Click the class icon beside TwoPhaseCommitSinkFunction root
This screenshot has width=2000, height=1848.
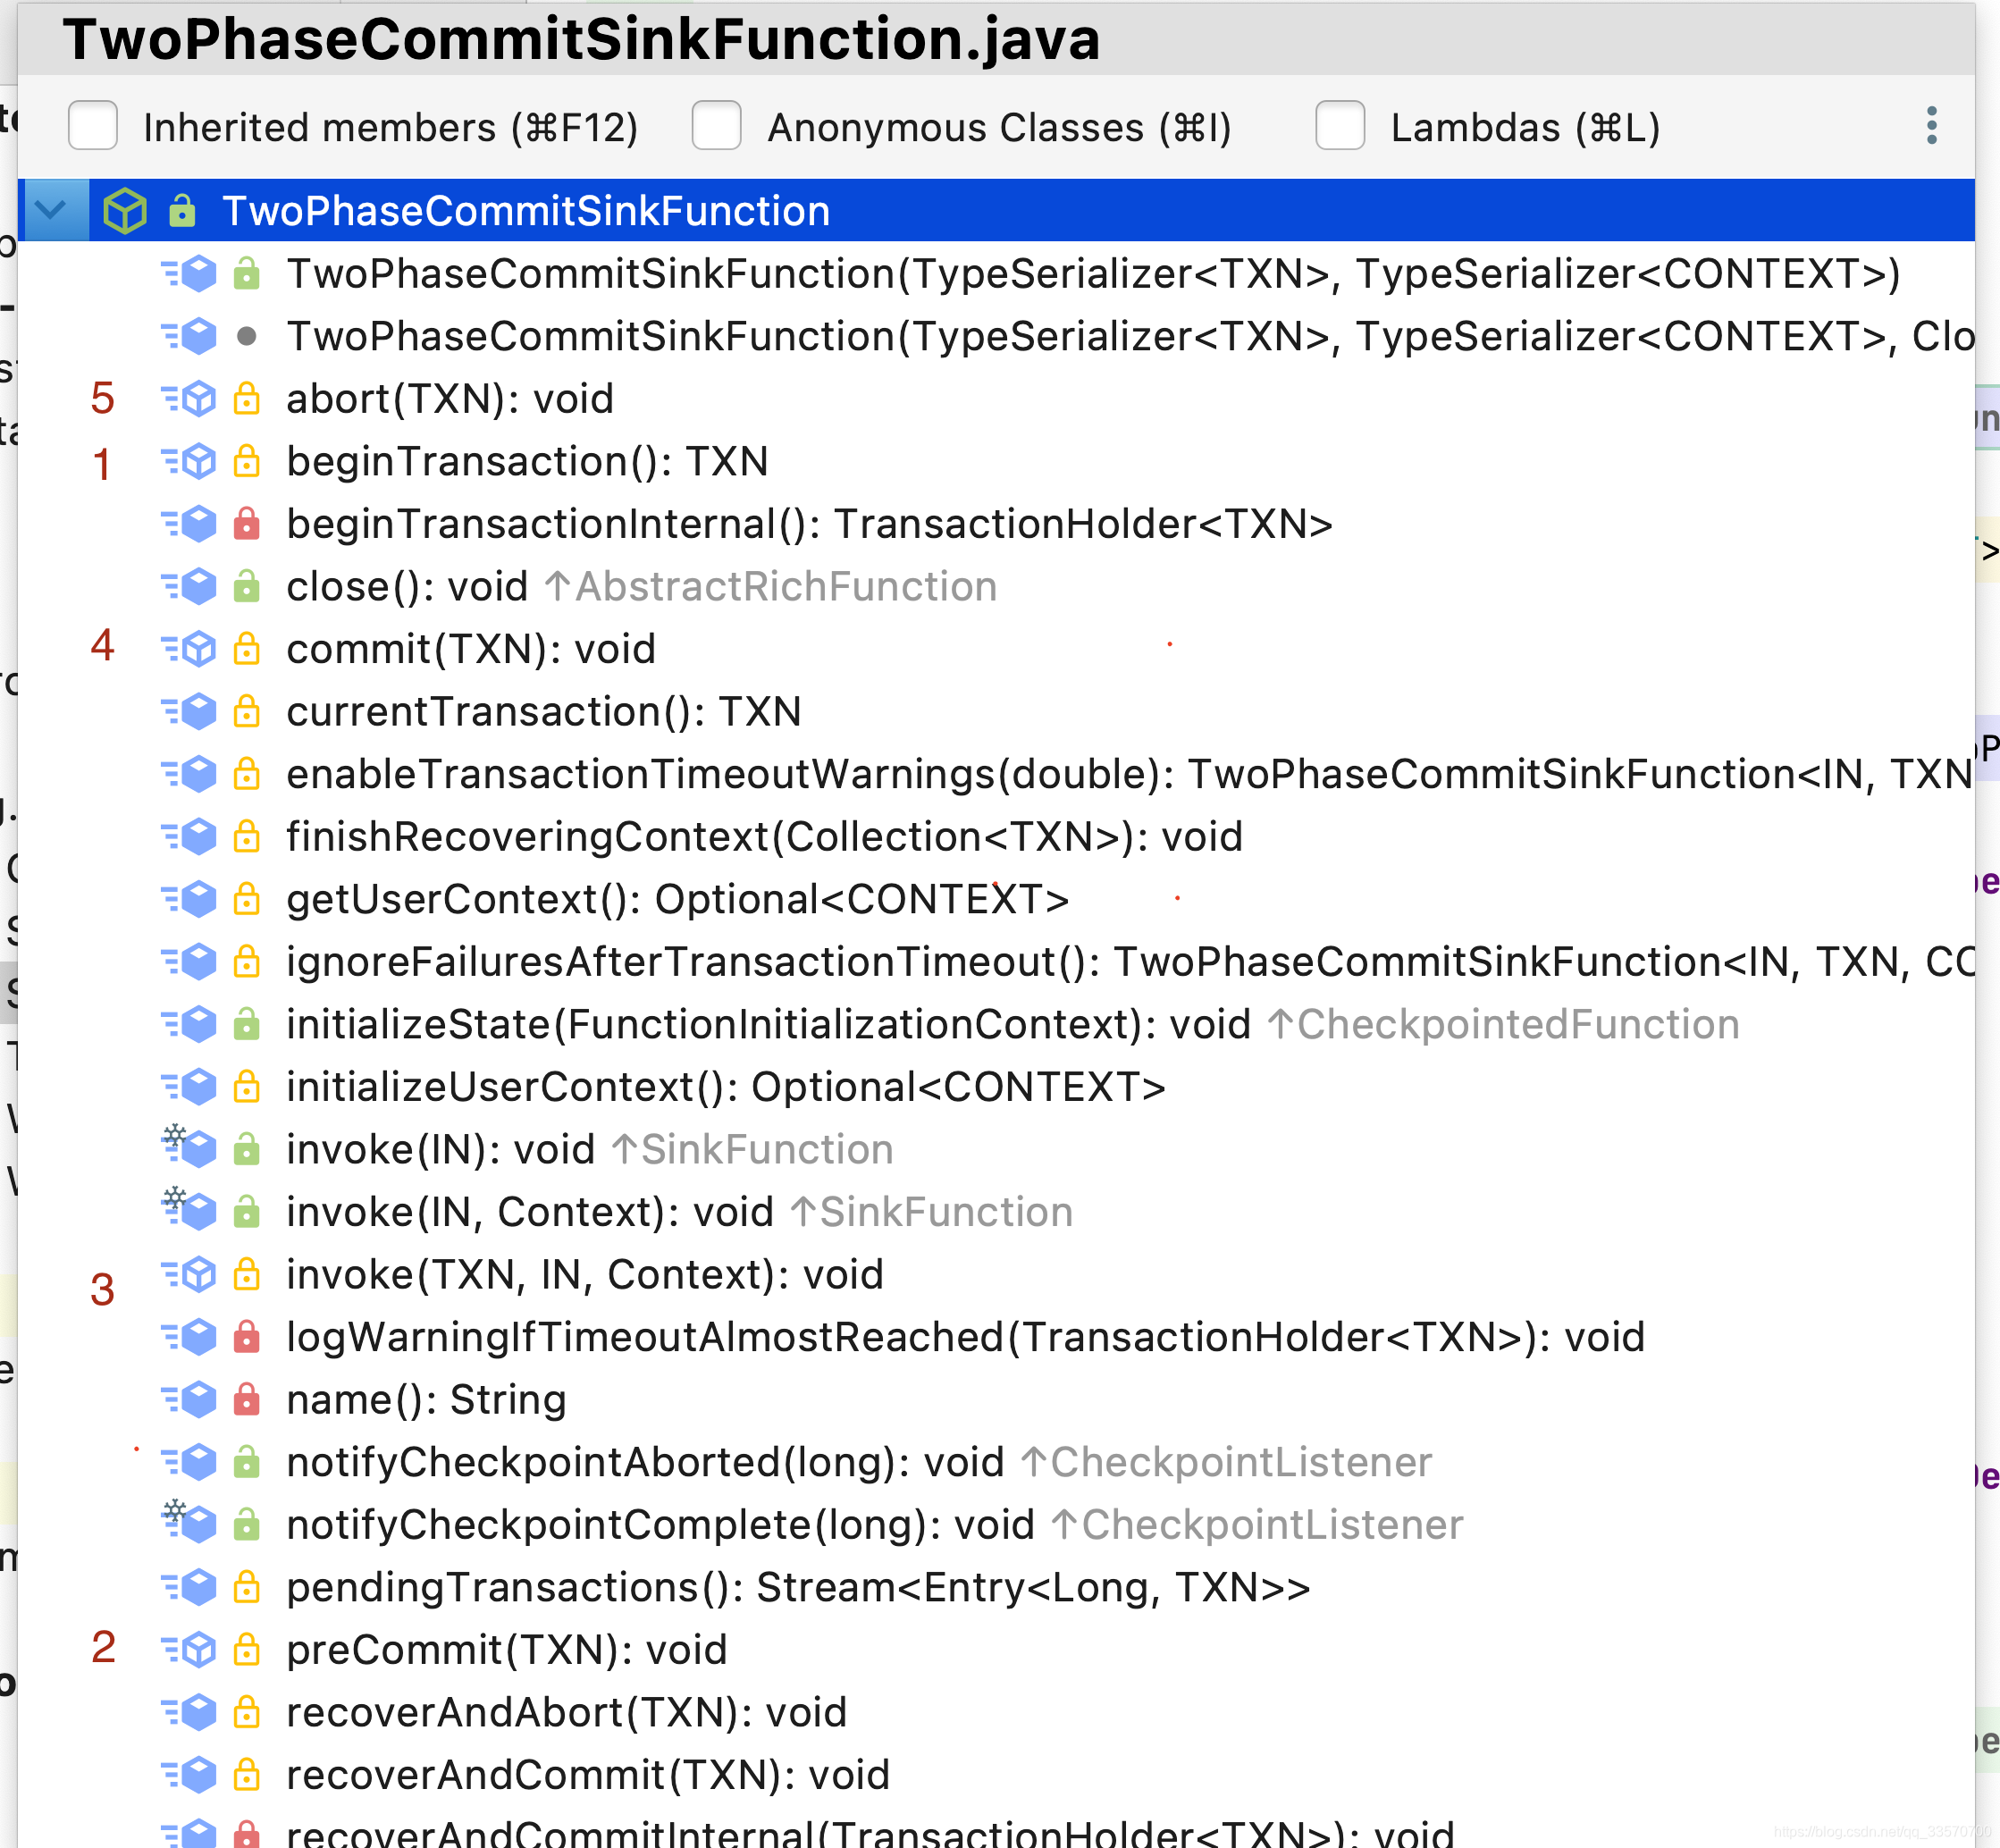click(x=125, y=211)
